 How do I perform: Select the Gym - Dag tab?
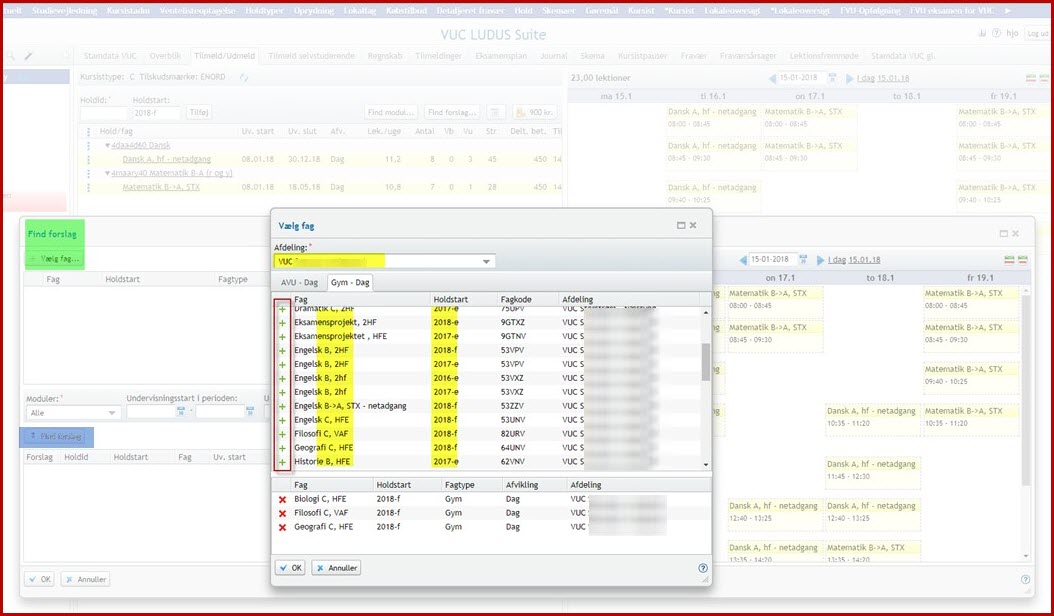click(x=350, y=282)
